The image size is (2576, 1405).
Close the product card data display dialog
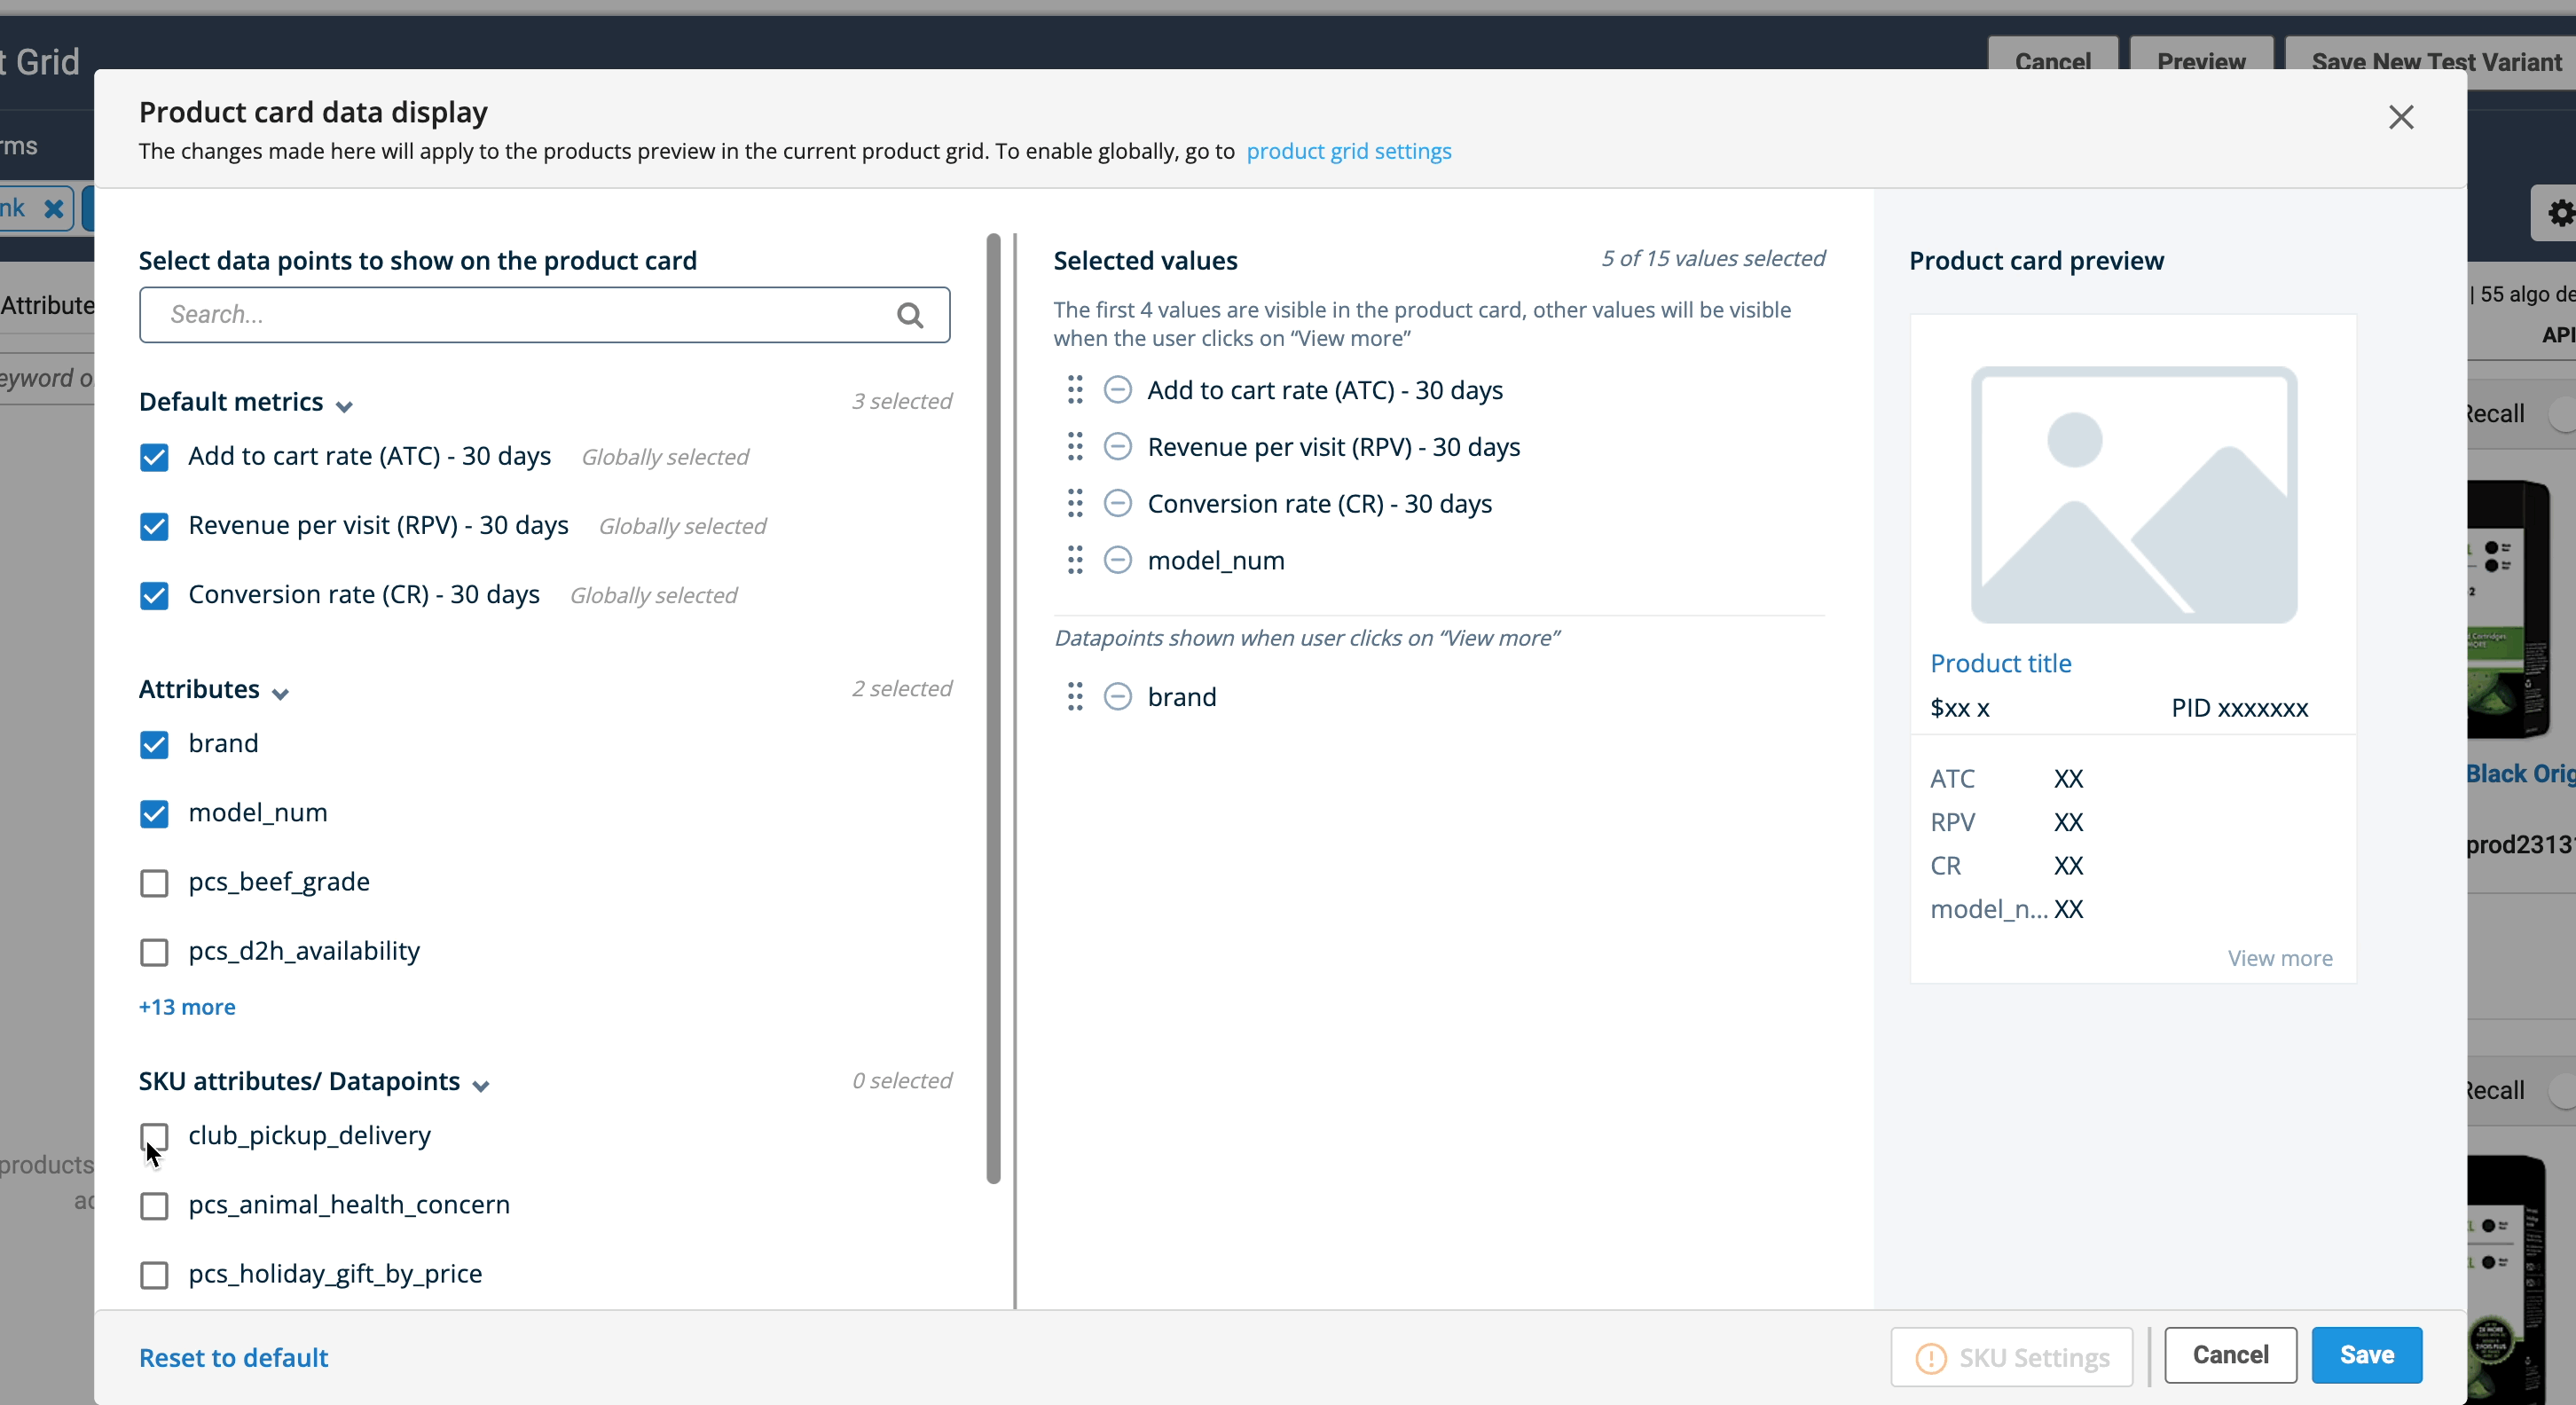click(2400, 118)
